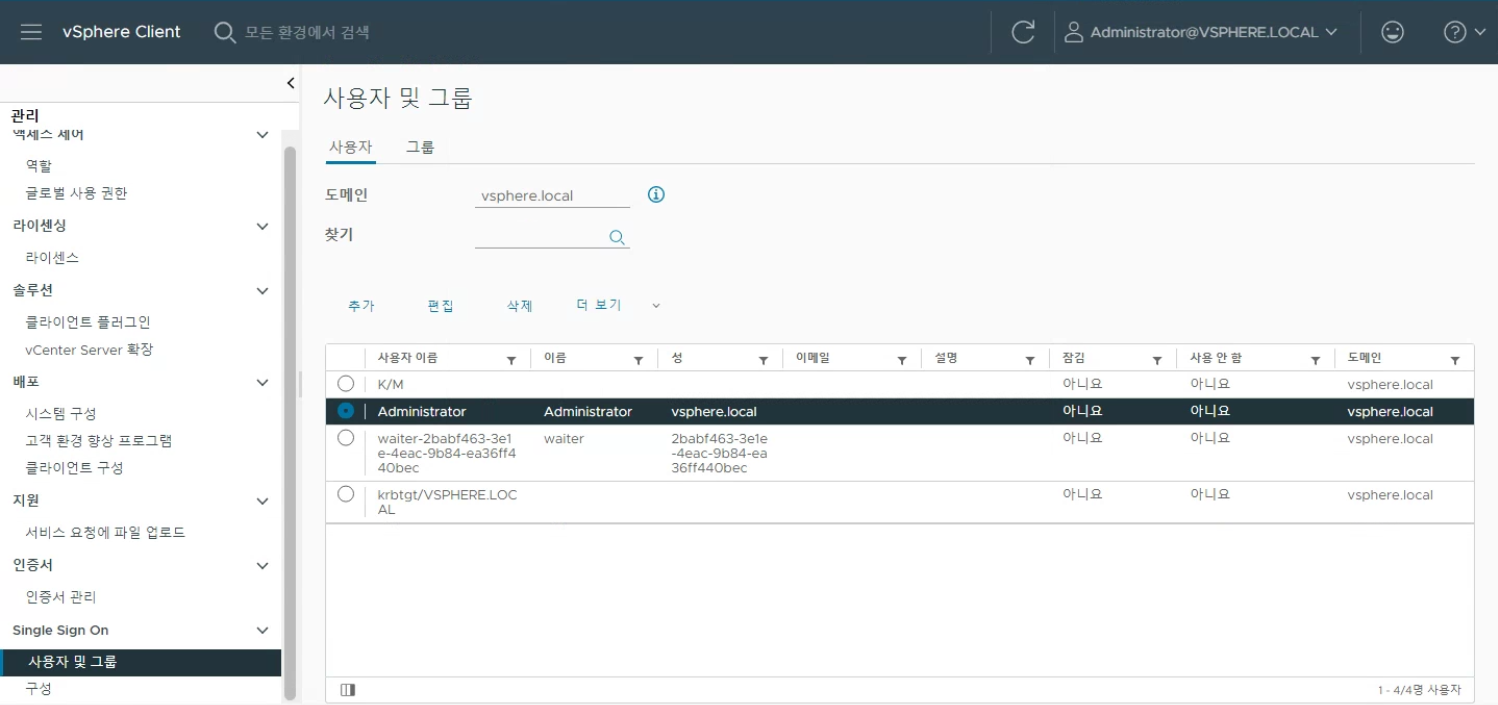Image resolution: width=1498 pixels, height=705 pixels.
Task: Collapse the 배포 section
Action: pyautogui.click(x=262, y=382)
